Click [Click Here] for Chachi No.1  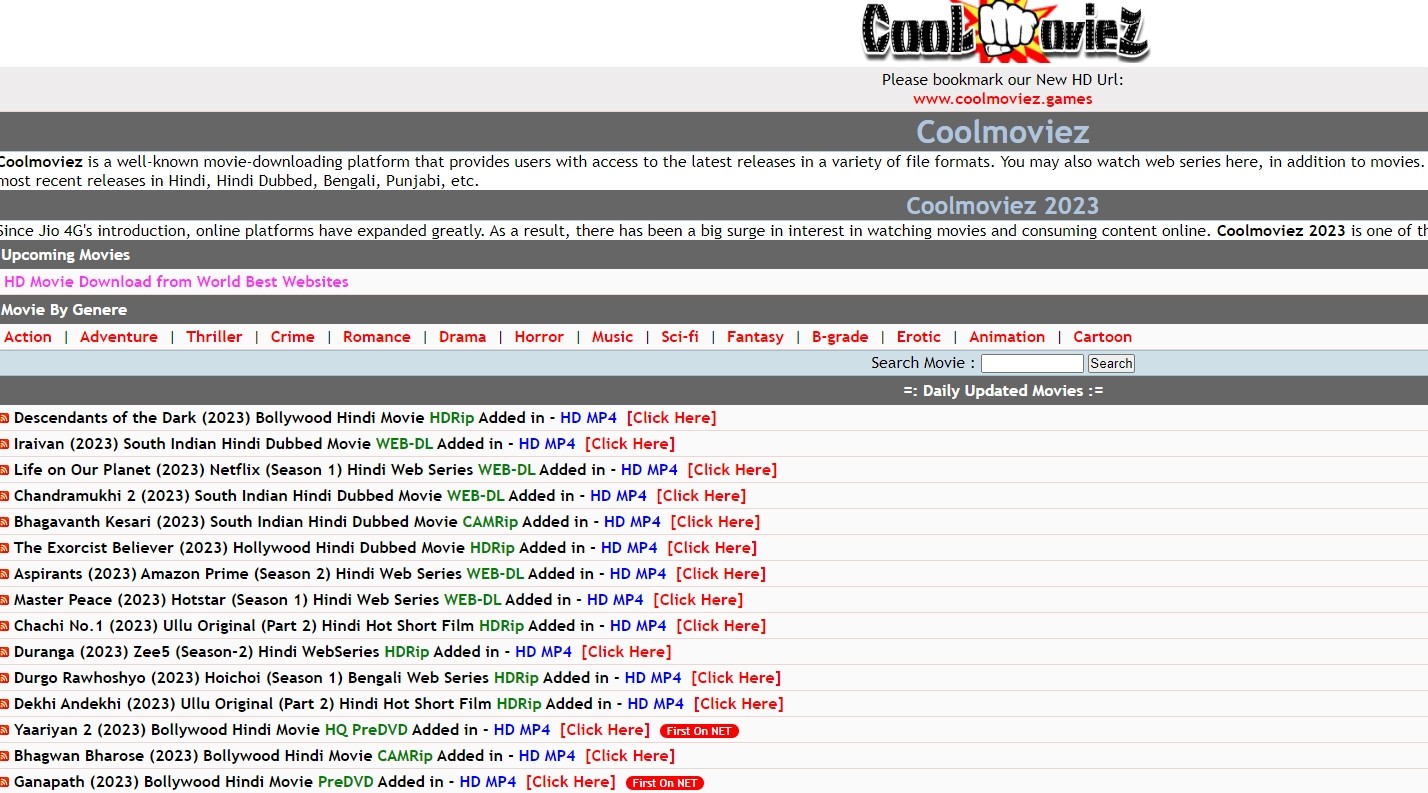721,626
